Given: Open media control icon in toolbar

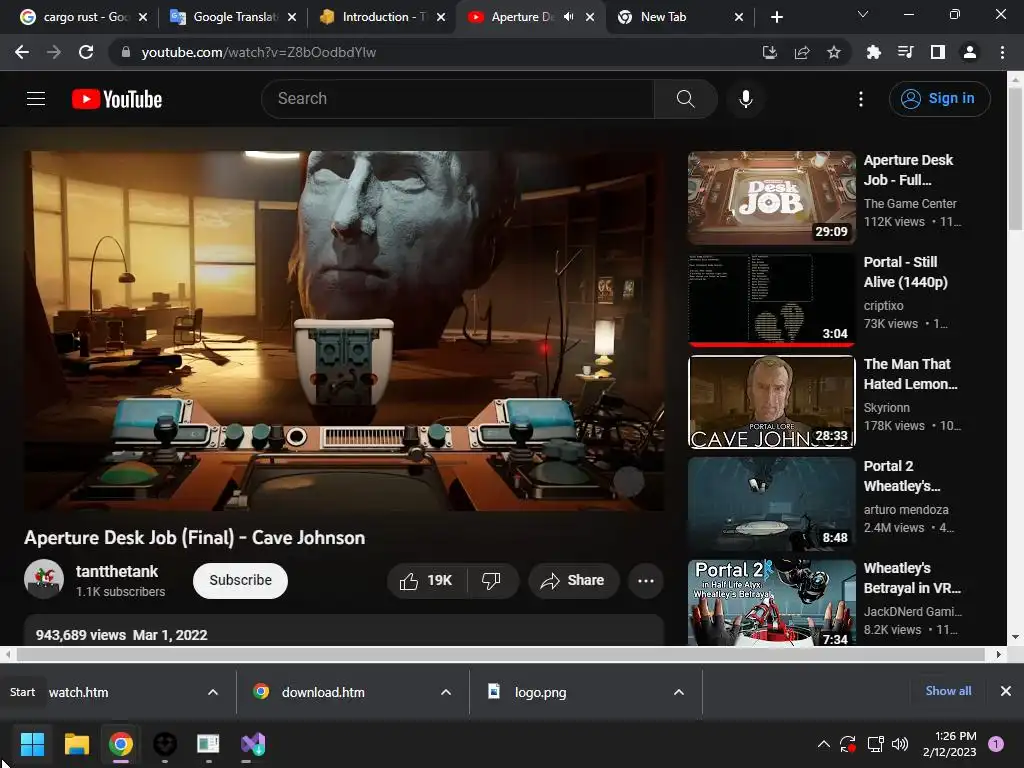Looking at the screenshot, I should coord(905,52).
